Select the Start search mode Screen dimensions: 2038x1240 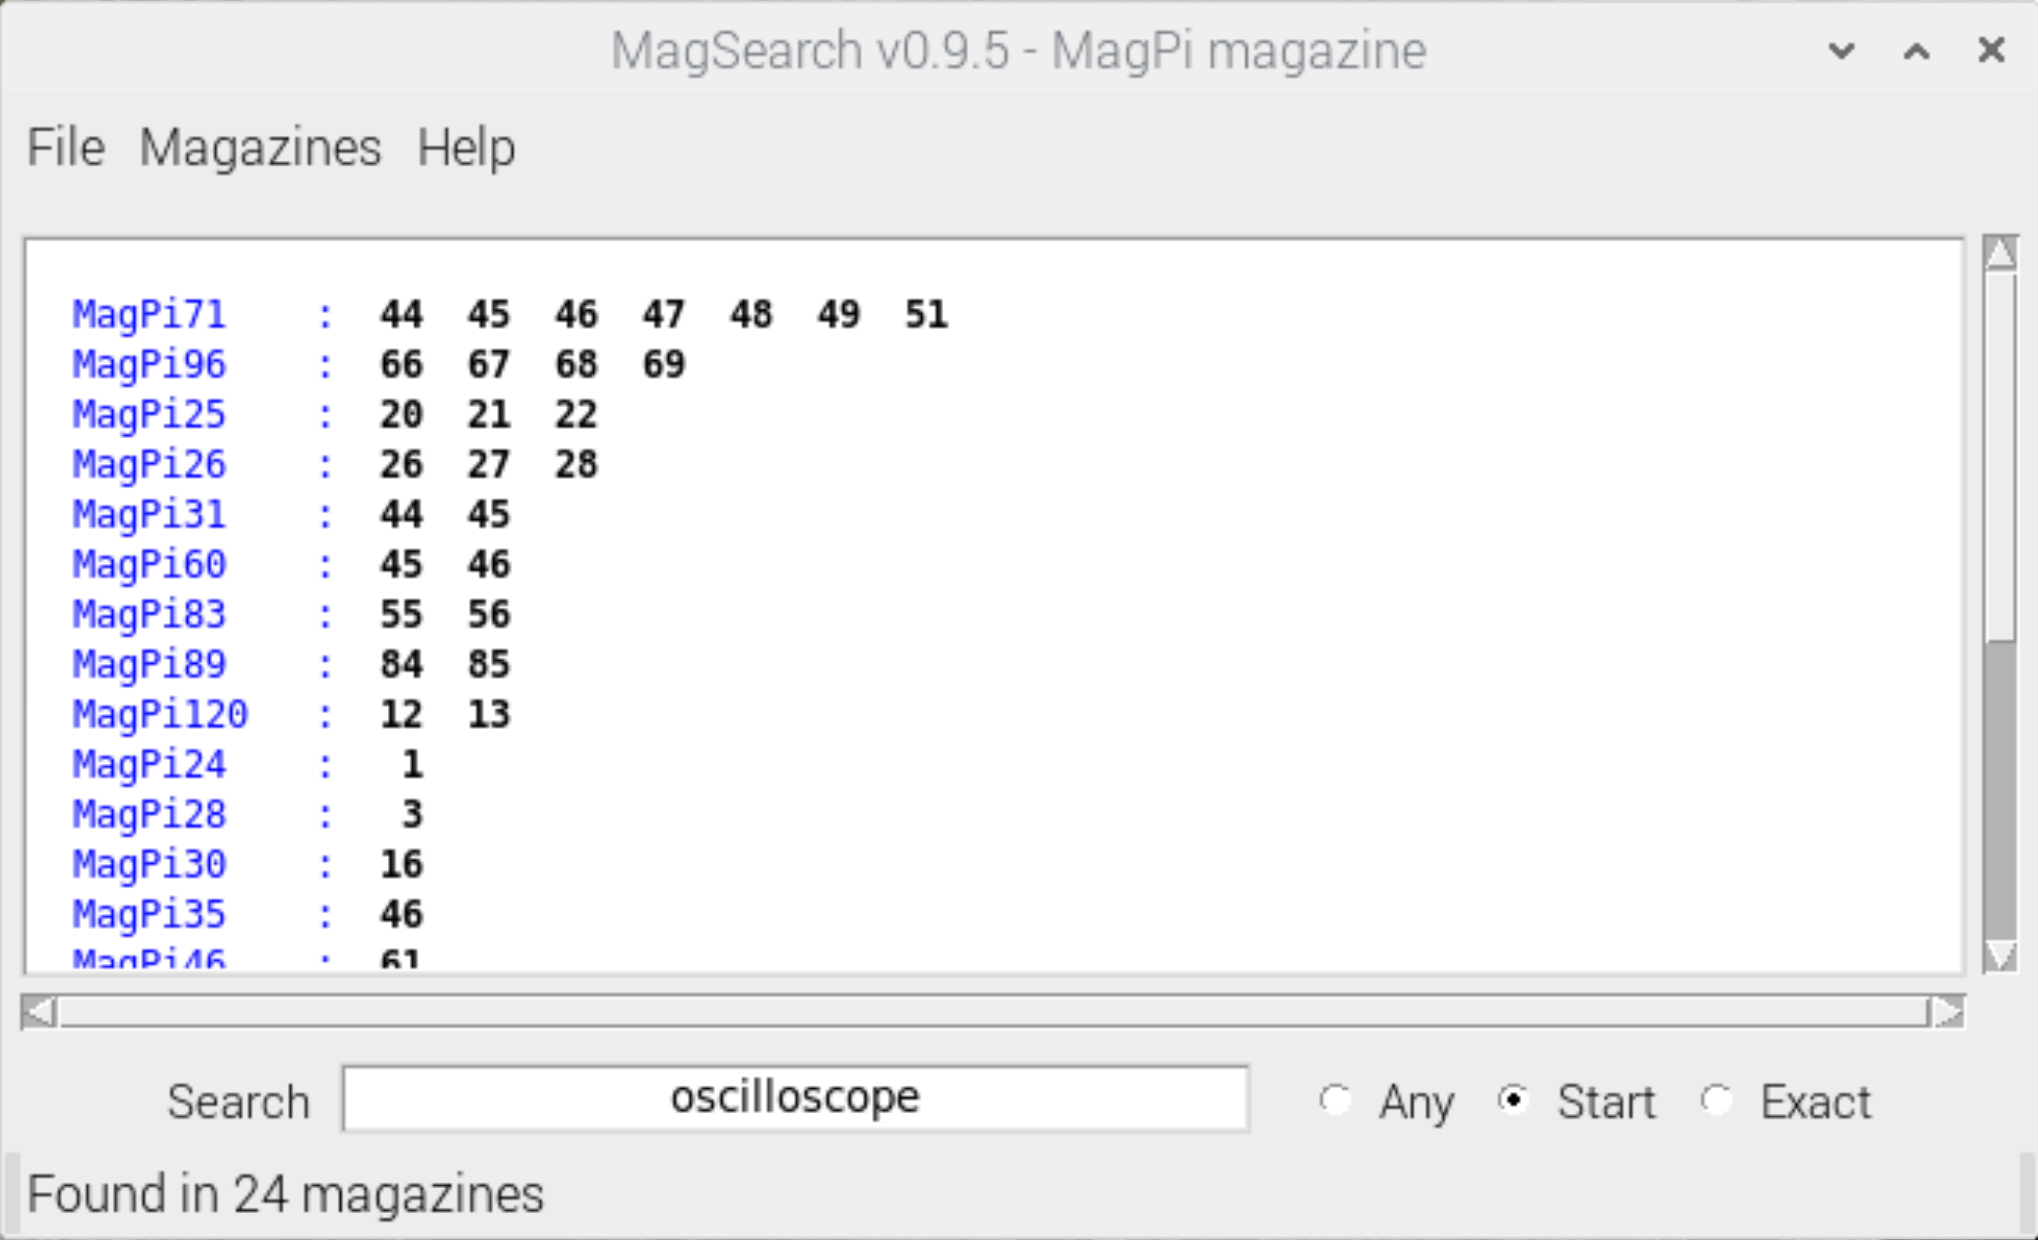tap(1514, 1100)
